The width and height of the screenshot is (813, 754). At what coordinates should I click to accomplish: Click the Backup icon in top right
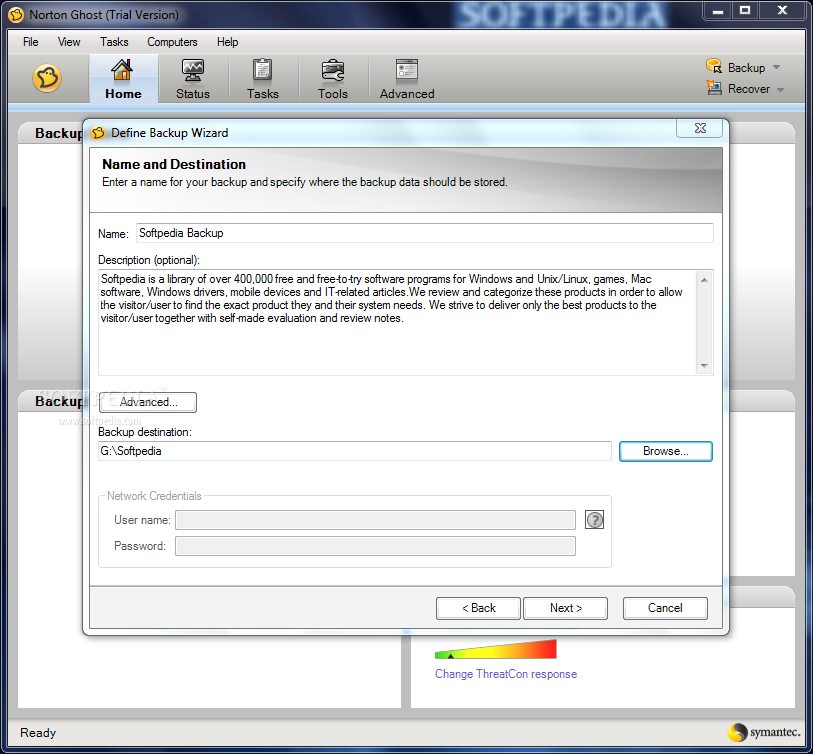tap(714, 66)
